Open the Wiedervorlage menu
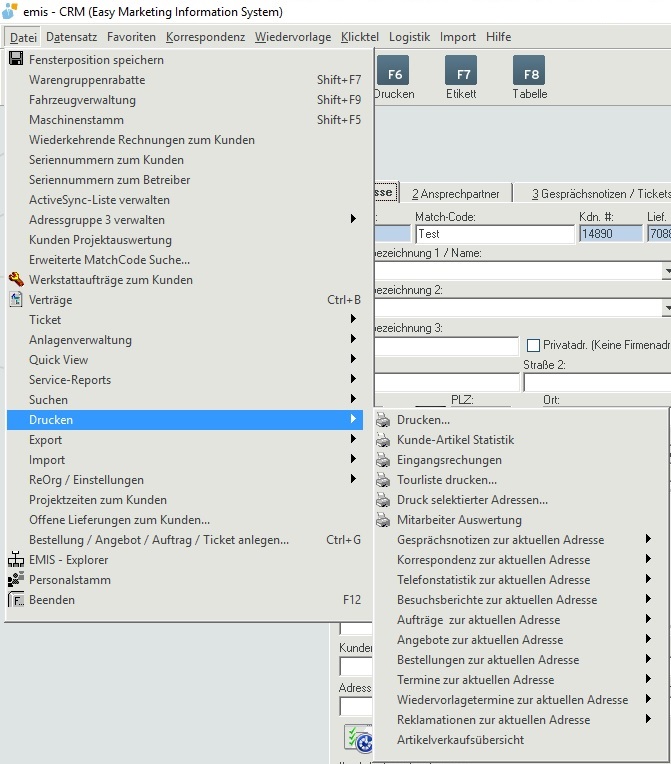Screen dimensions: 671x764 [x=293, y=37]
